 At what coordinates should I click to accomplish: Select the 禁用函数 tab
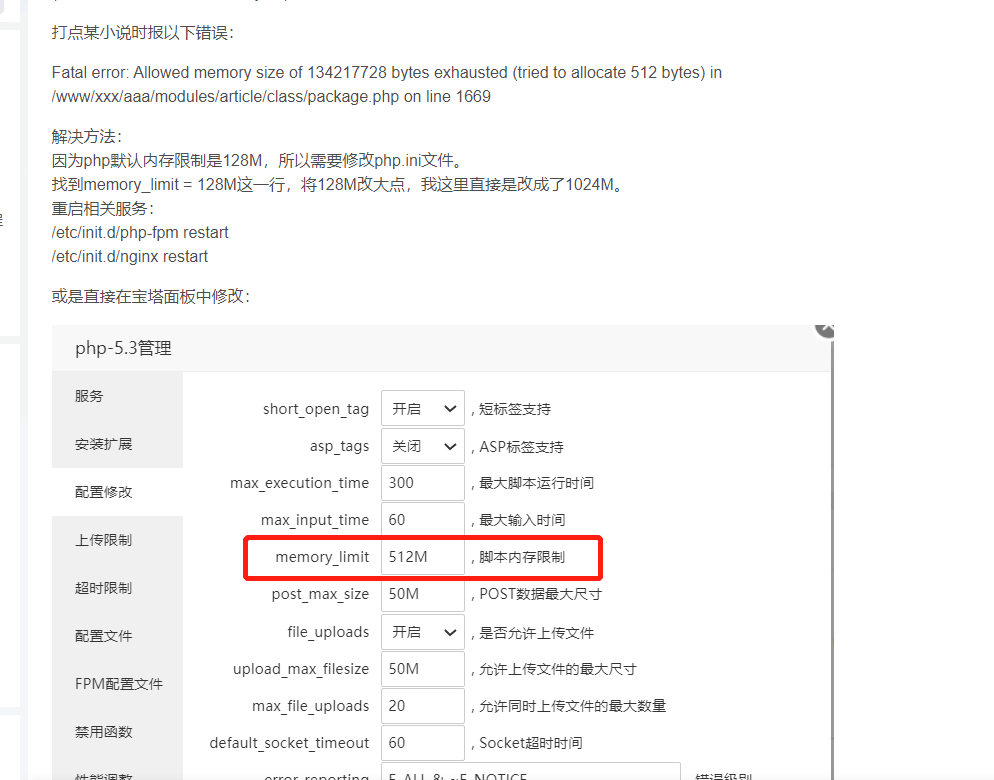103,732
